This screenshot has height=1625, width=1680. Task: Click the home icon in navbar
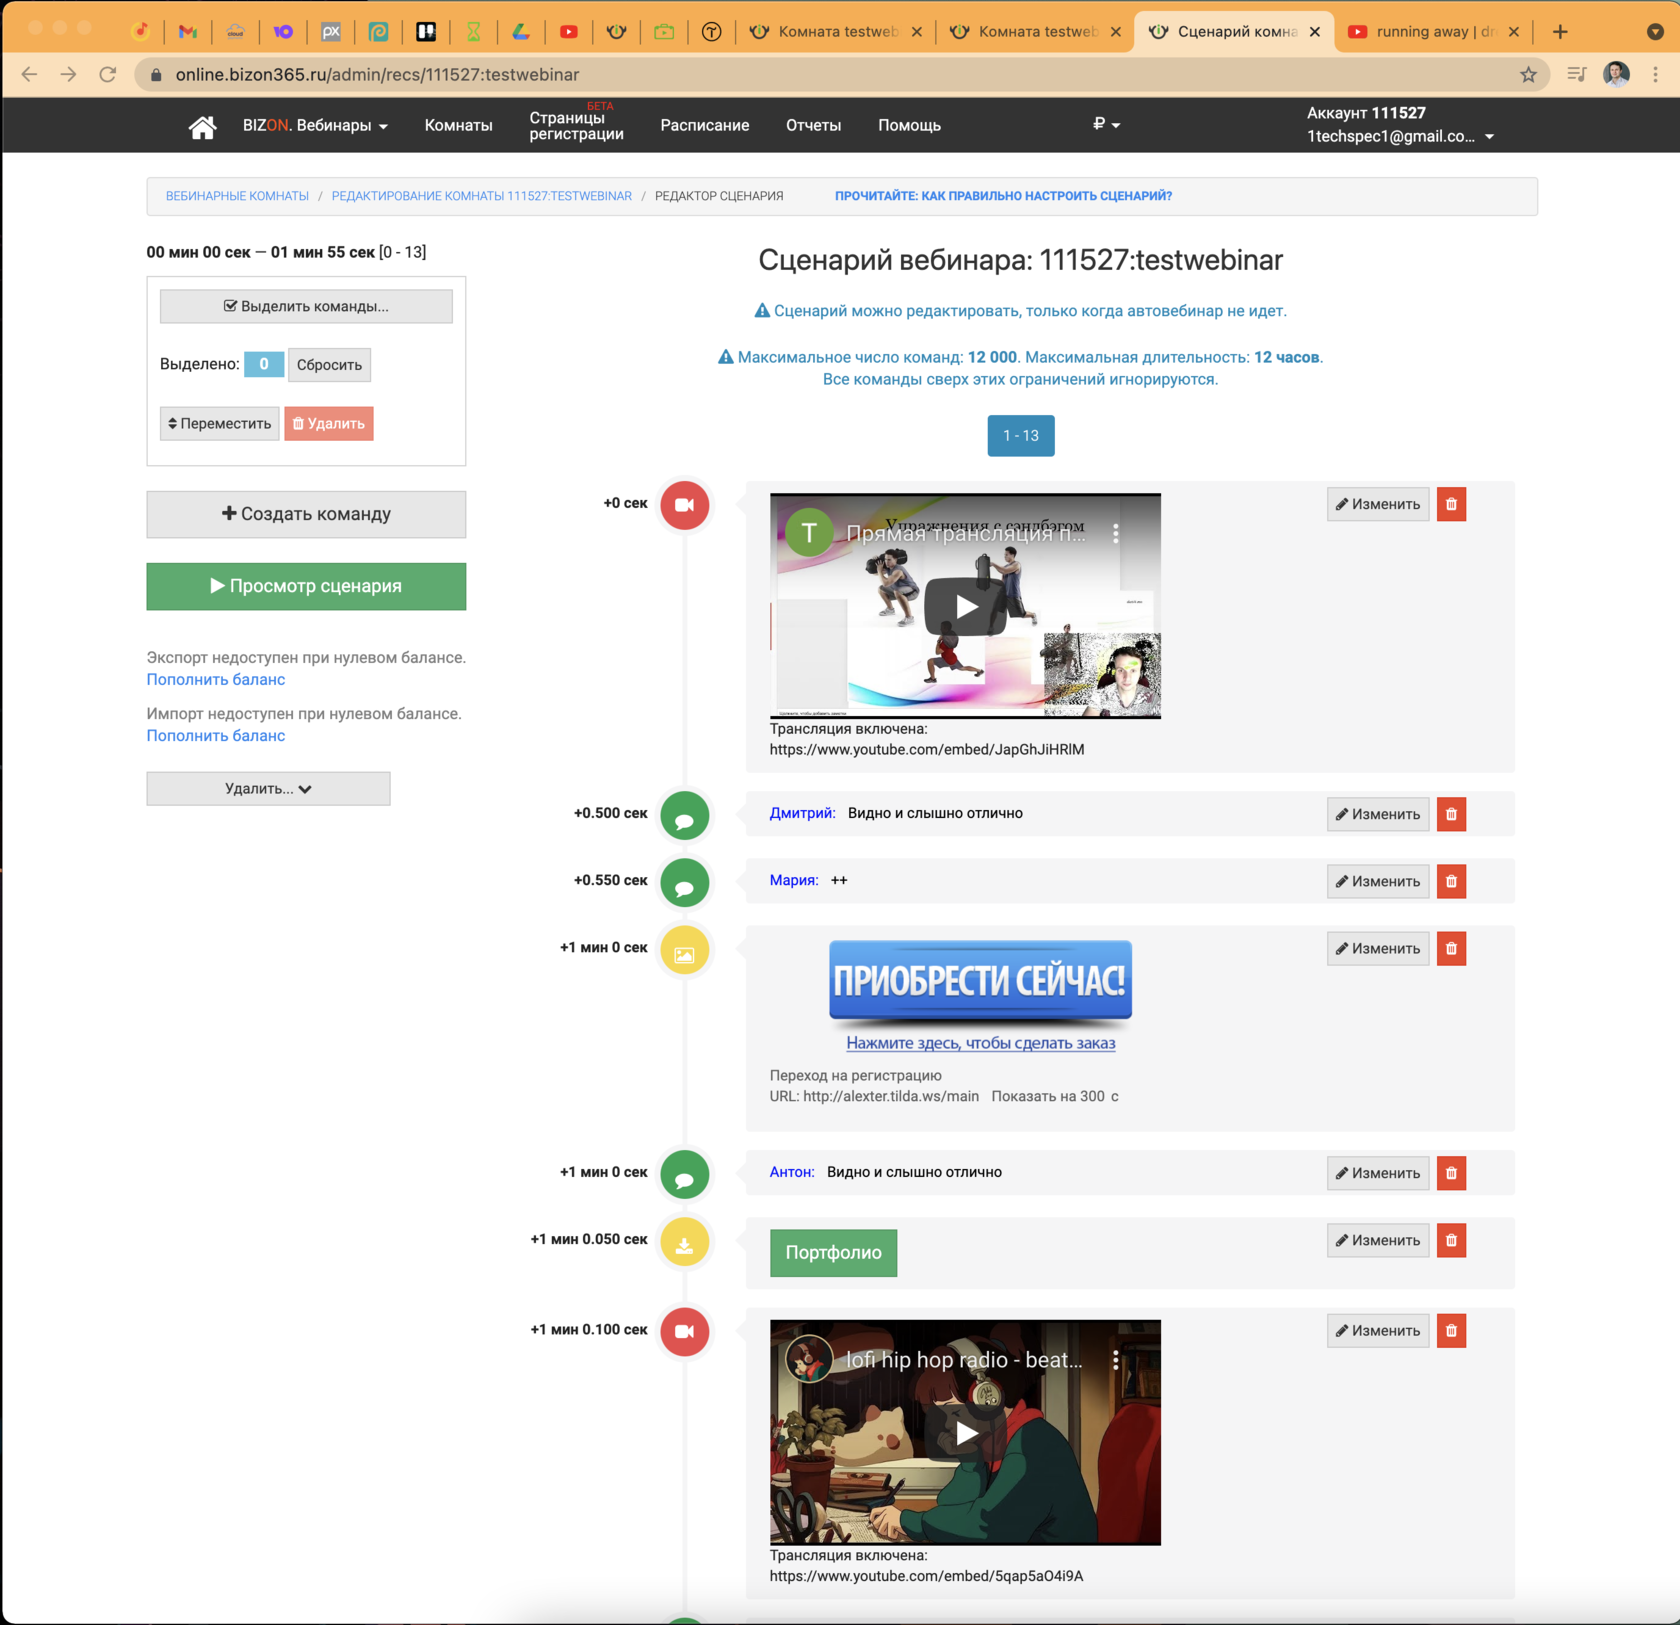pos(202,126)
